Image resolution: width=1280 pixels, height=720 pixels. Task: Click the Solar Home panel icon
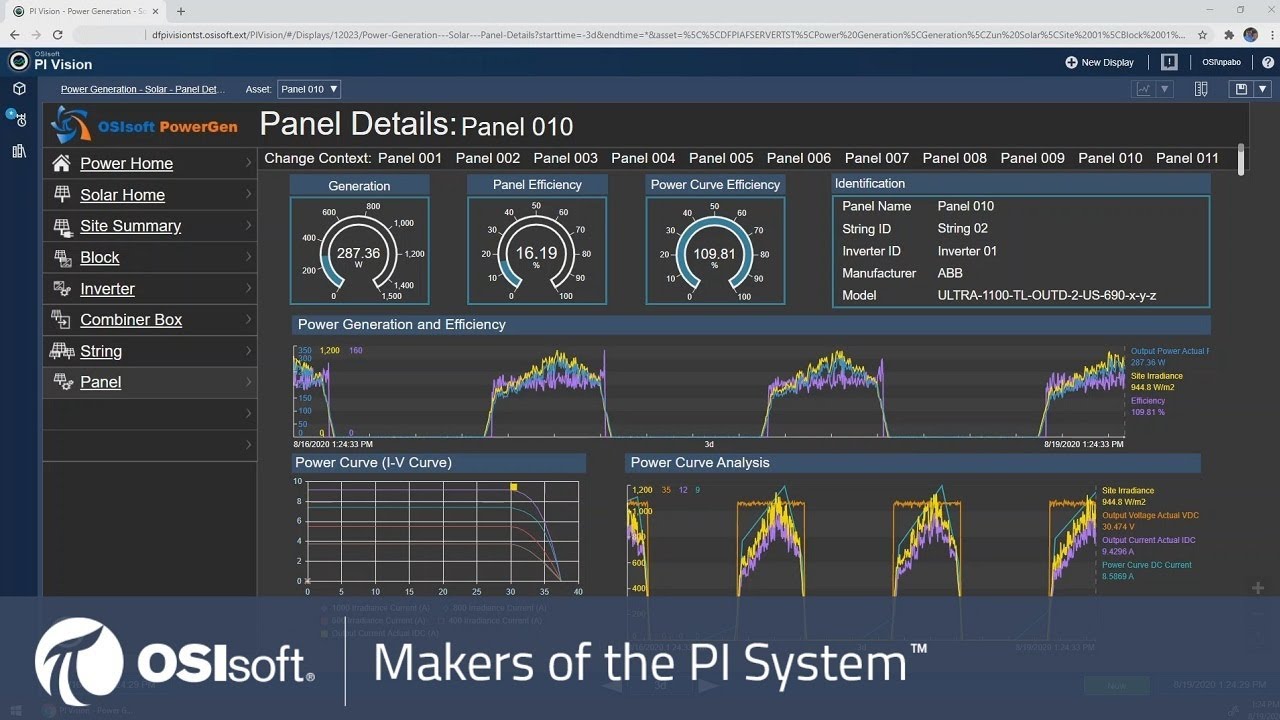click(62, 194)
